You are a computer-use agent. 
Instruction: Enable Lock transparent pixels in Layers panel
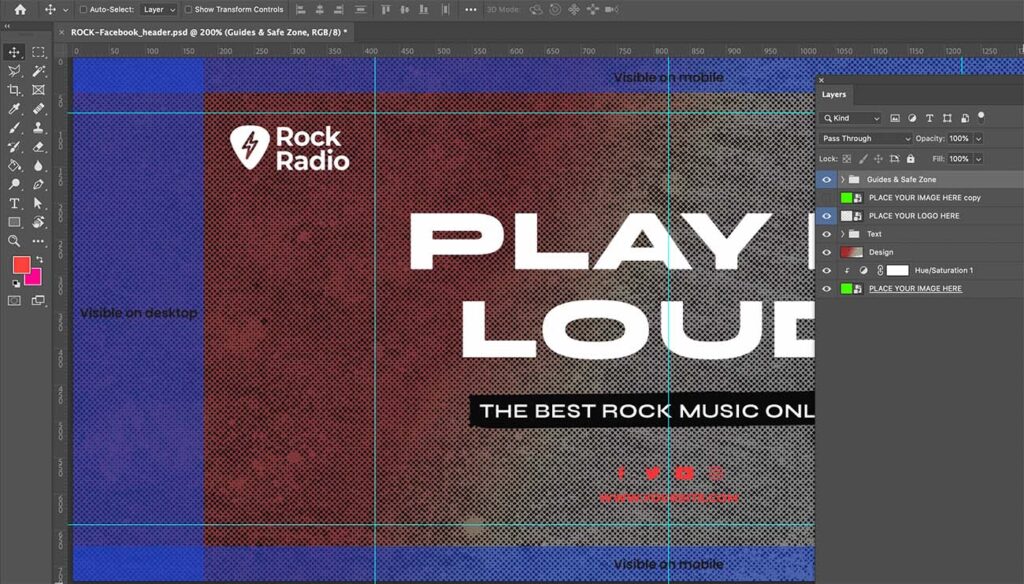[x=848, y=159]
